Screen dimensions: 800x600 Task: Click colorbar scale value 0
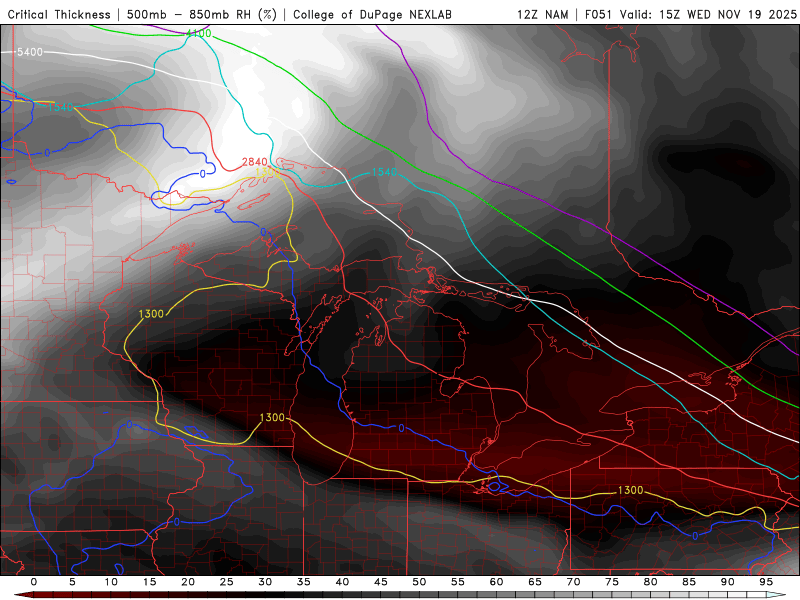pos(34,582)
